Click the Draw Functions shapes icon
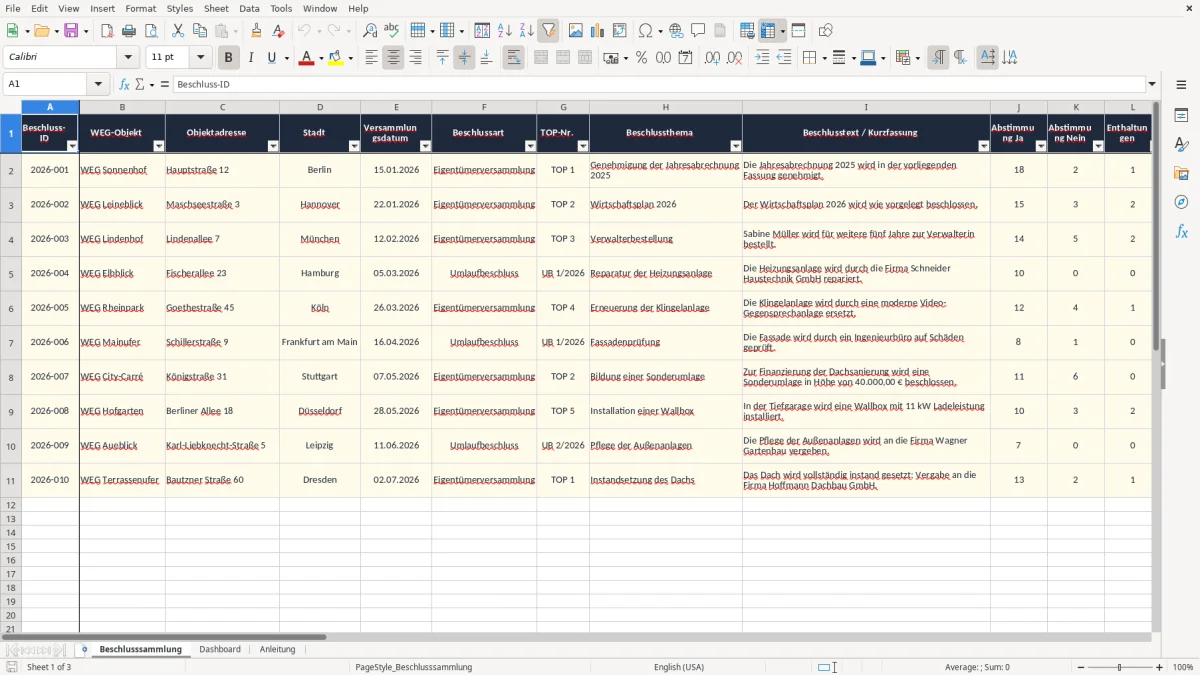The width and height of the screenshot is (1200, 675). click(x=826, y=31)
